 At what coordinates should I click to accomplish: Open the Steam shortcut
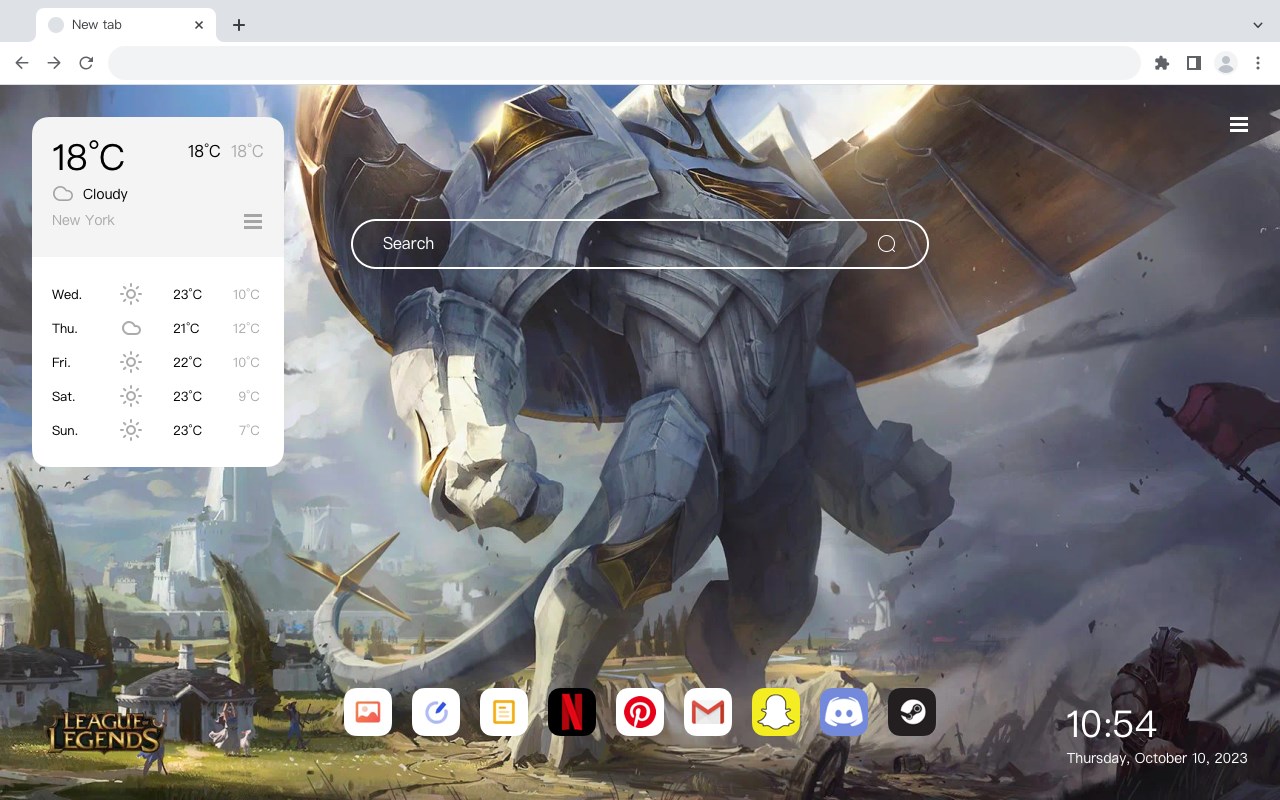tap(912, 712)
